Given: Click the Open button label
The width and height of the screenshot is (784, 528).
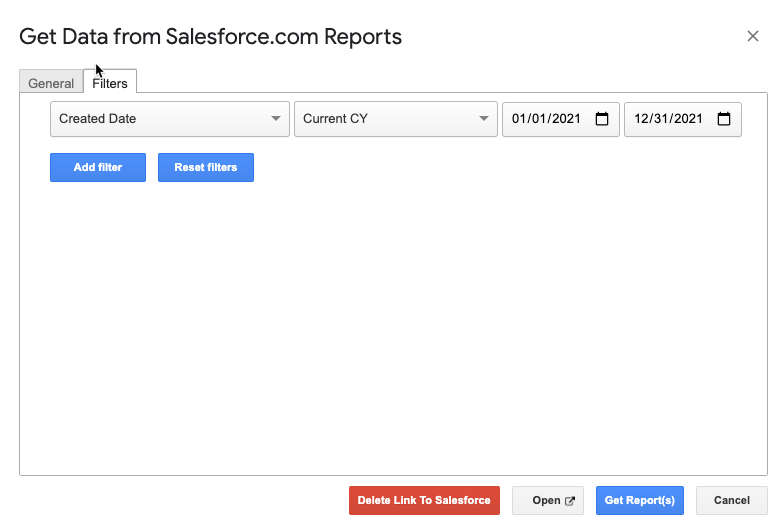Looking at the screenshot, I should pos(546,500).
